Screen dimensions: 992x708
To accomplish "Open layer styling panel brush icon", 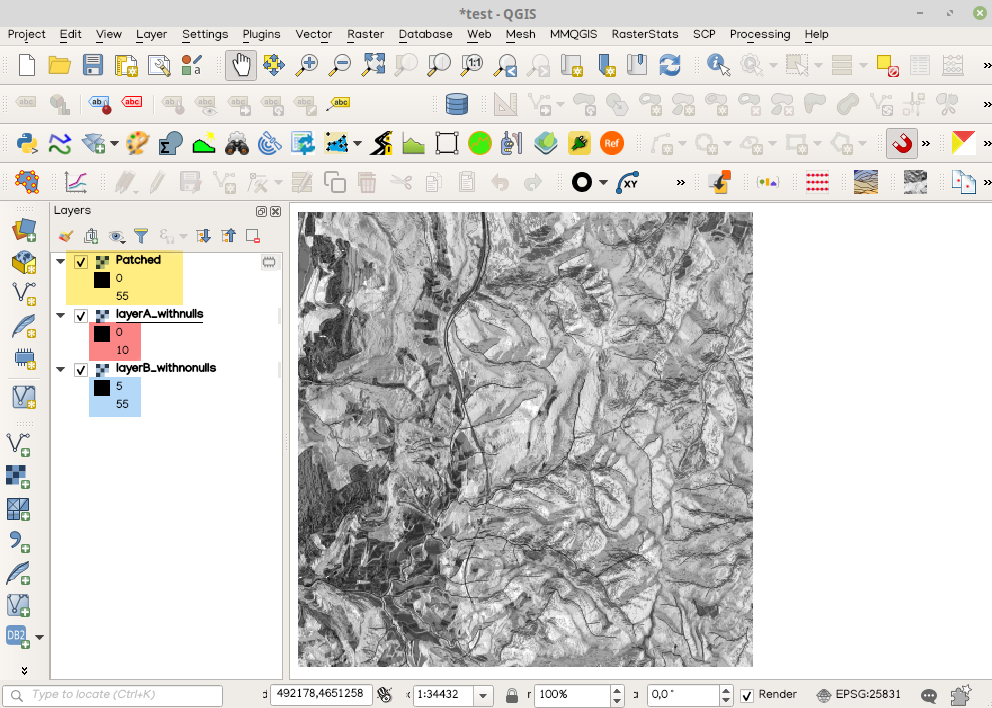I will (66, 236).
